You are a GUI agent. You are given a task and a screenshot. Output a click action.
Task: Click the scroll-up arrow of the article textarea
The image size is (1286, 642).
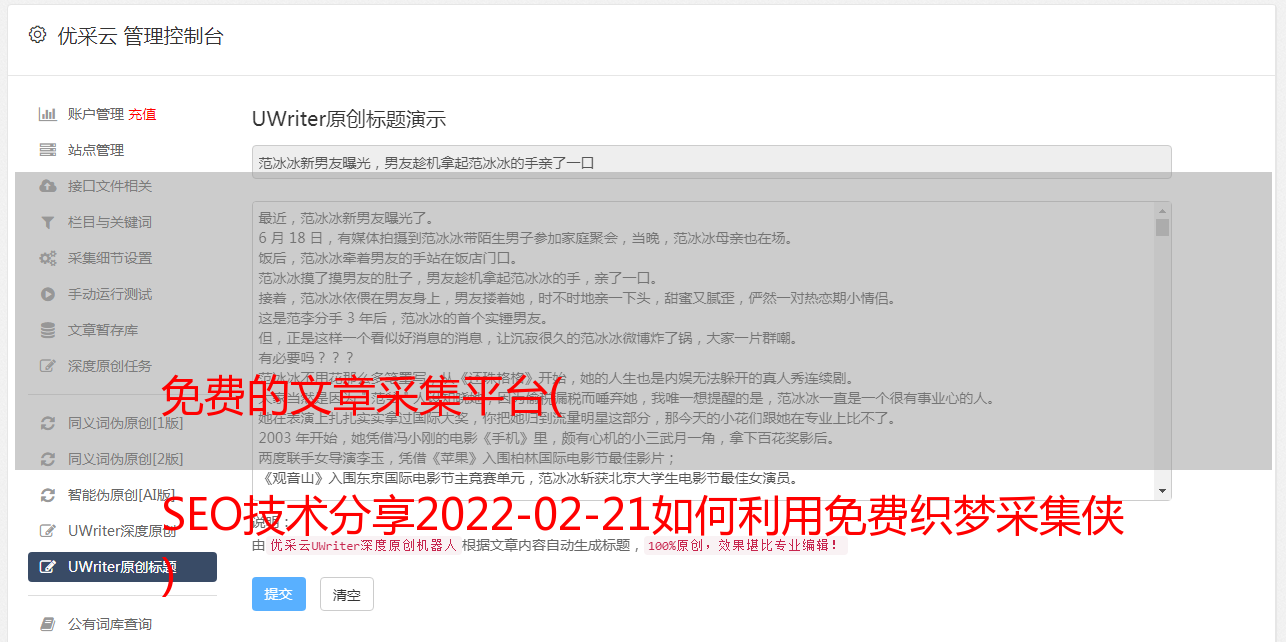pyautogui.click(x=1162, y=211)
